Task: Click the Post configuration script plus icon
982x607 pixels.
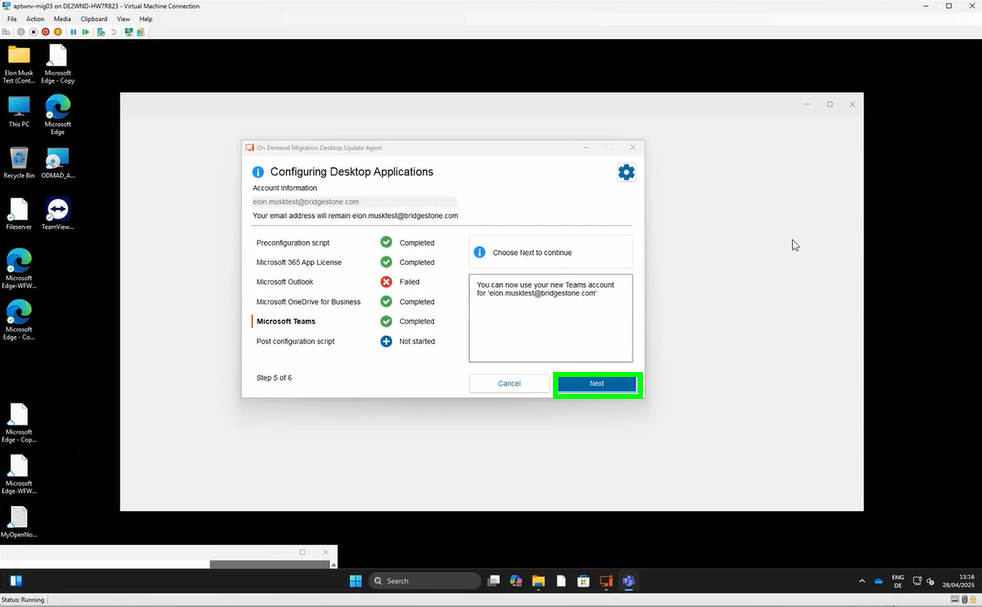Action: click(386, 341)
